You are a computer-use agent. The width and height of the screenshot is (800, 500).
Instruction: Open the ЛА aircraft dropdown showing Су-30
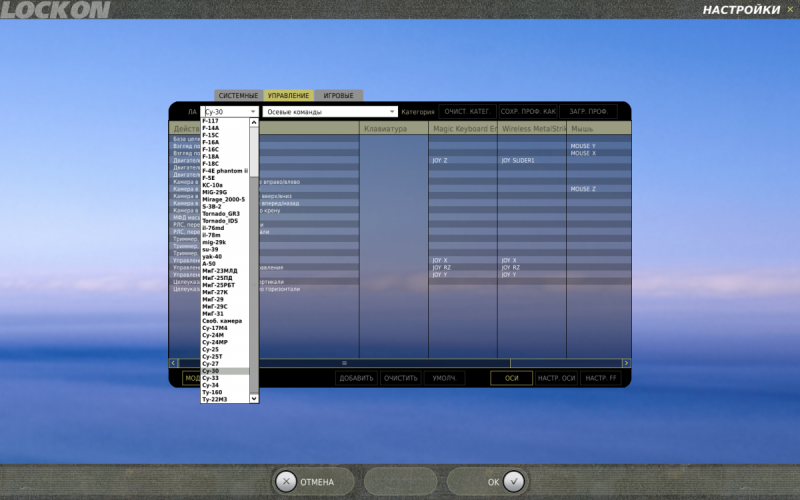(x=230, y=111)
